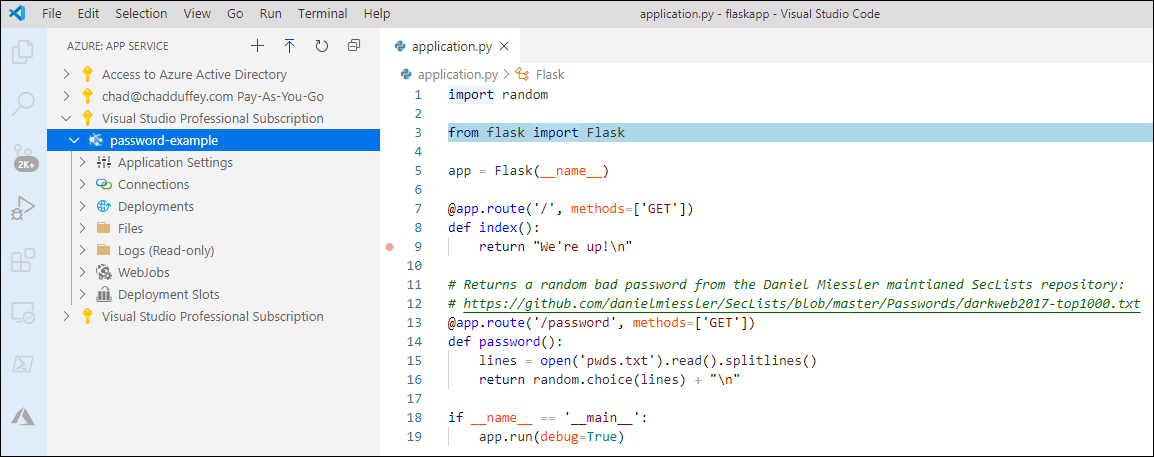The image size is (1154, 457).
Task: Open the Help menu
Action: (x=377, y=14)
